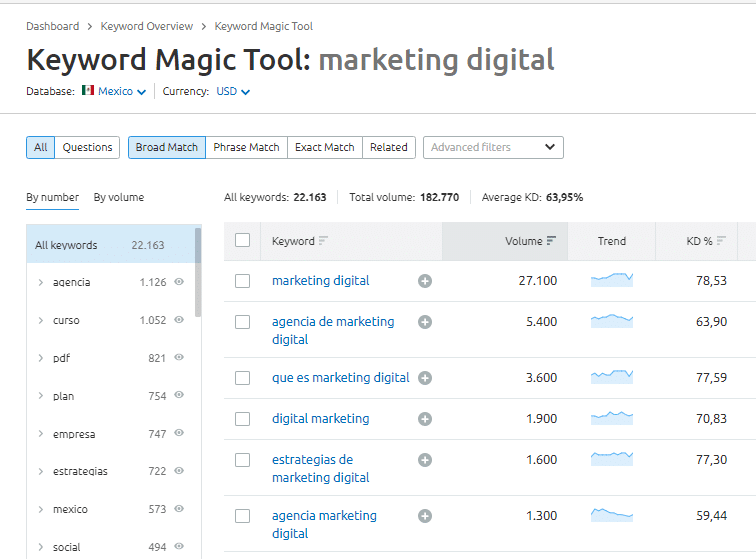
Task: Expand the 'estrategias' keyword group
Action: point(40,471)
